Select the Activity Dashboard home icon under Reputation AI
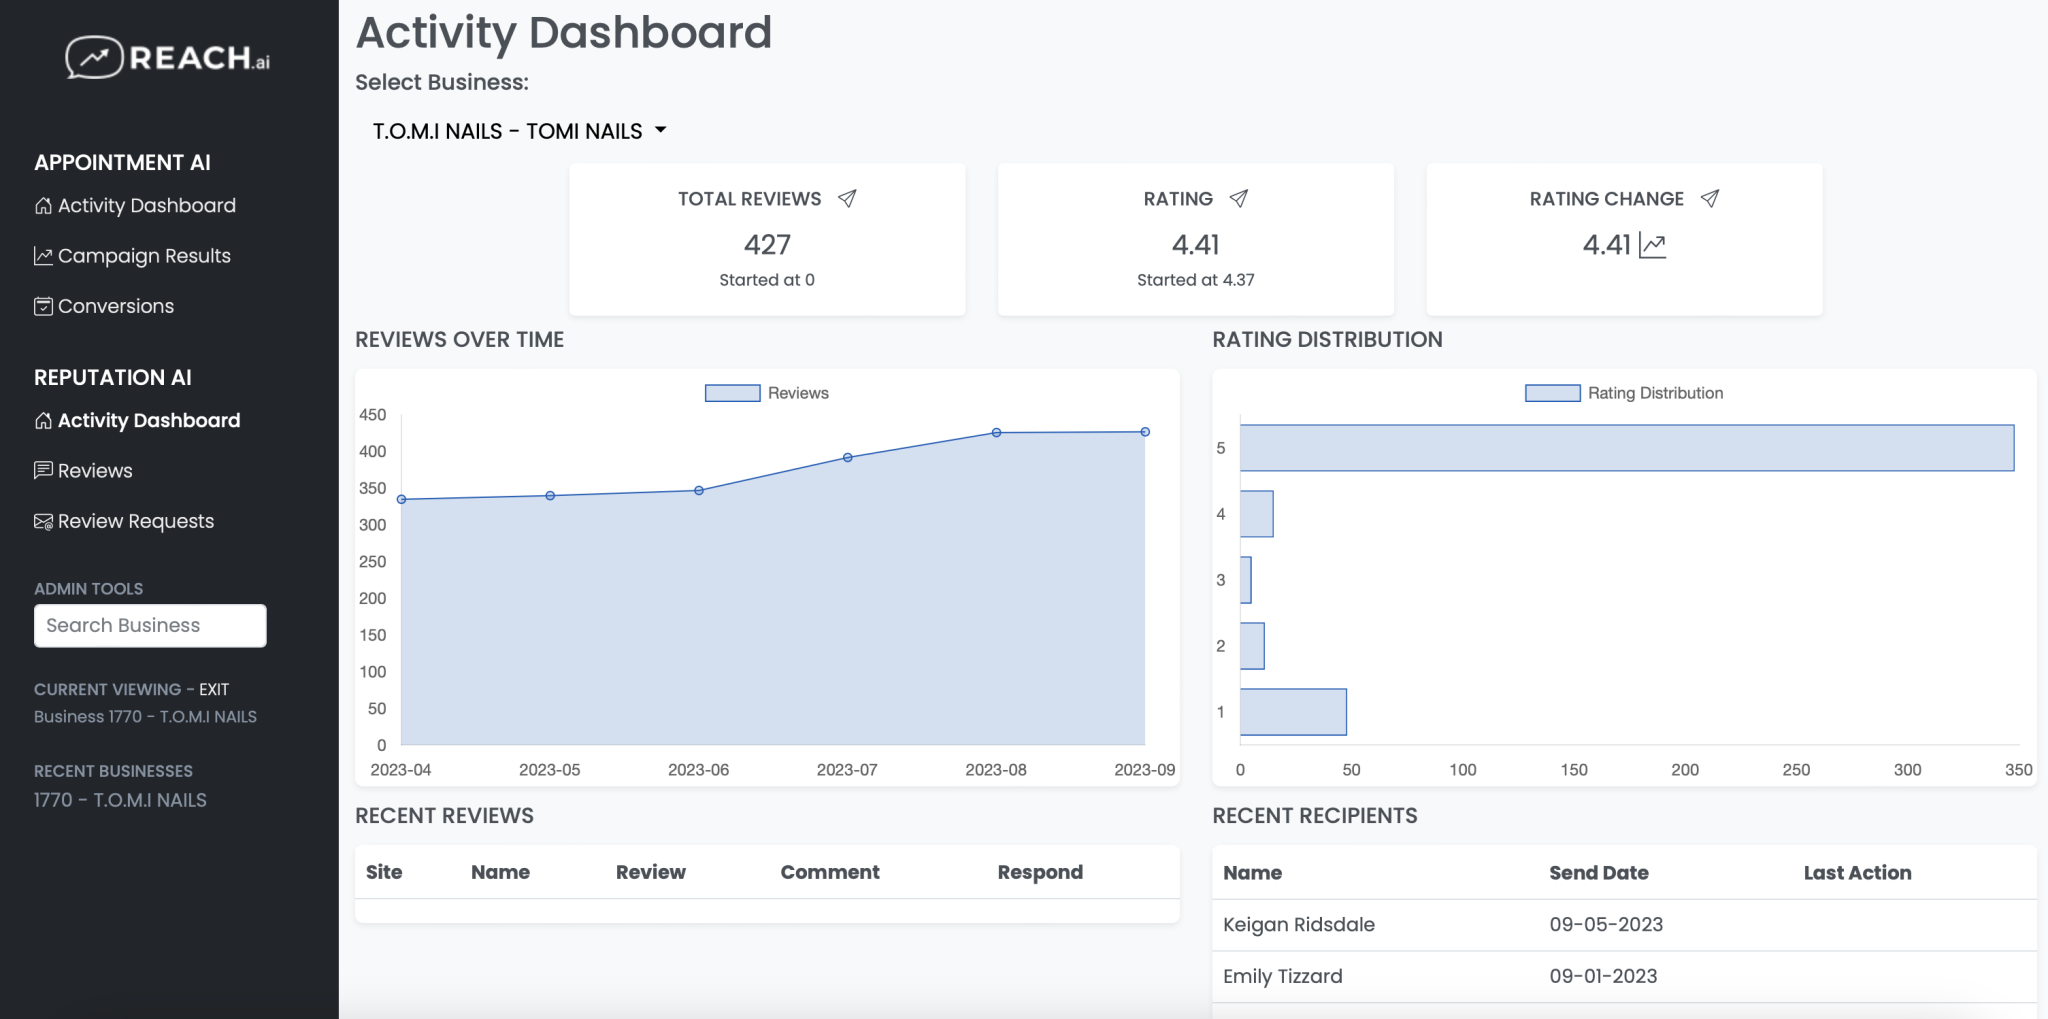Viewport: 2048px width, 1019px height. click(42, 420)
